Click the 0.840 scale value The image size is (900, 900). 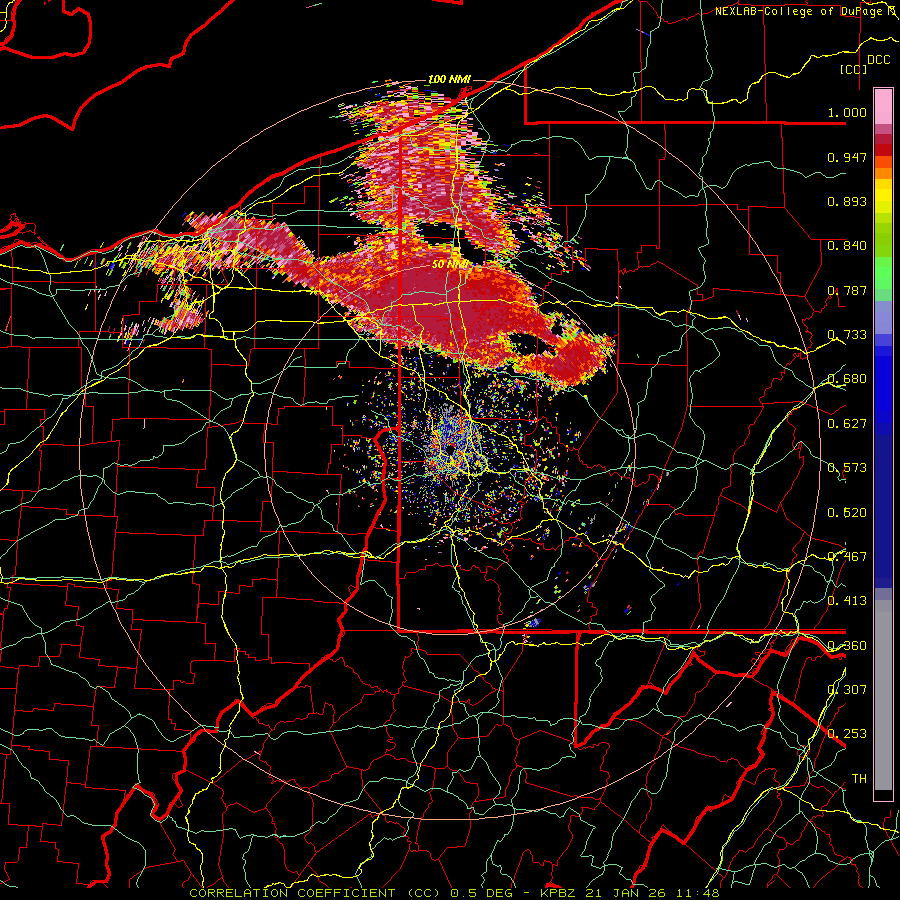tap(847, 246)
